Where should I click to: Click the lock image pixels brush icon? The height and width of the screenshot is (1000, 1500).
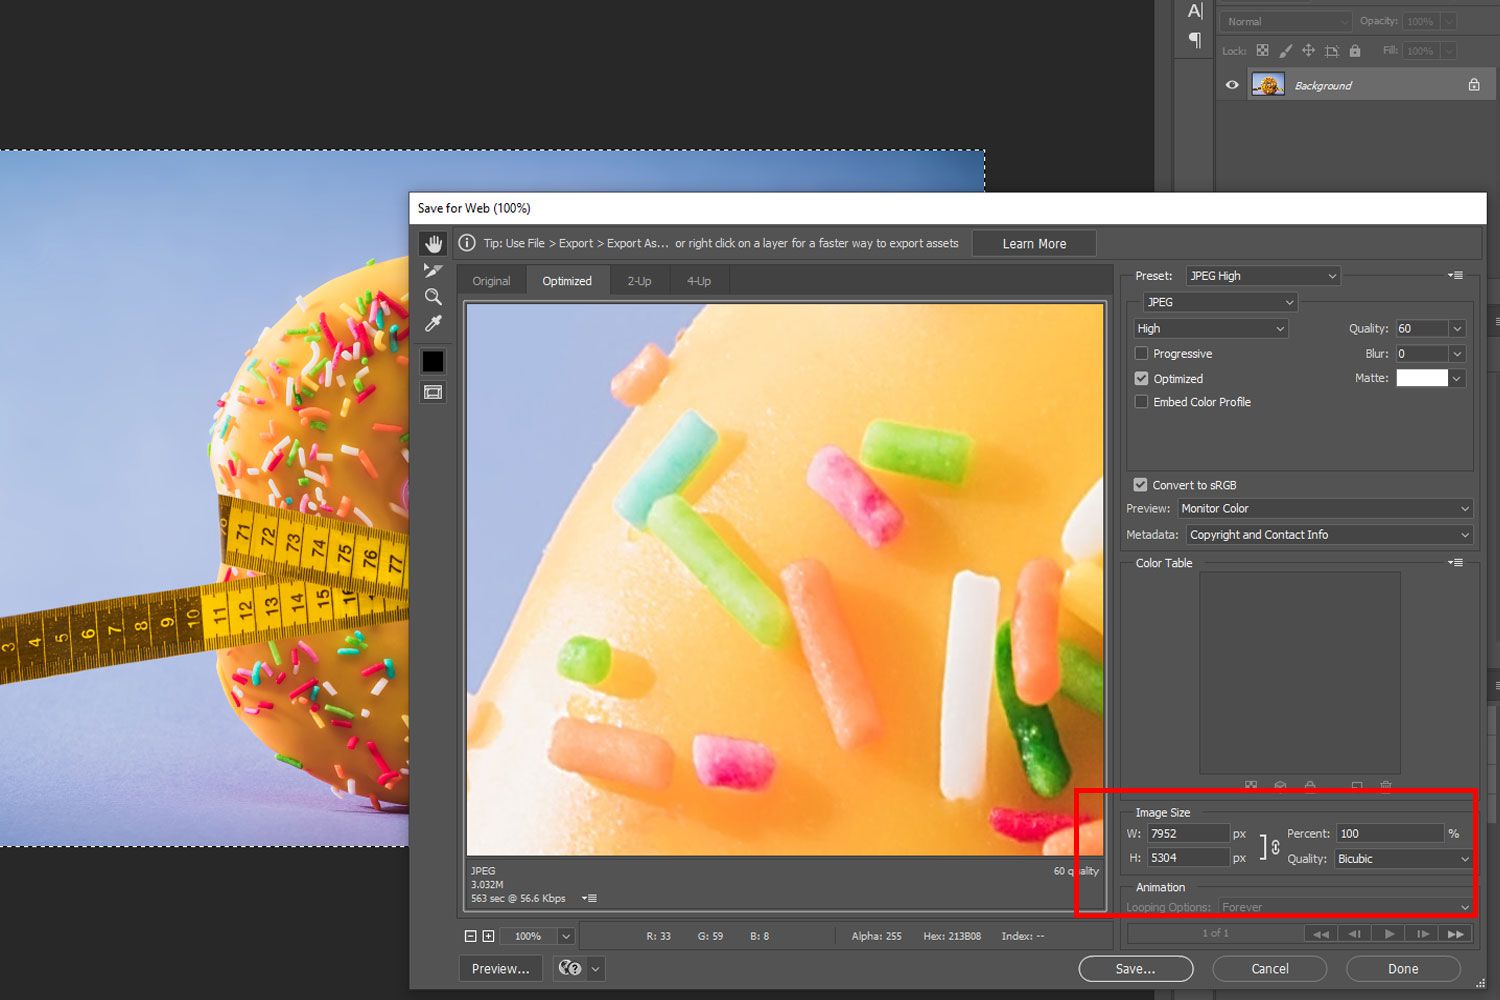[x=1285, y=50]
